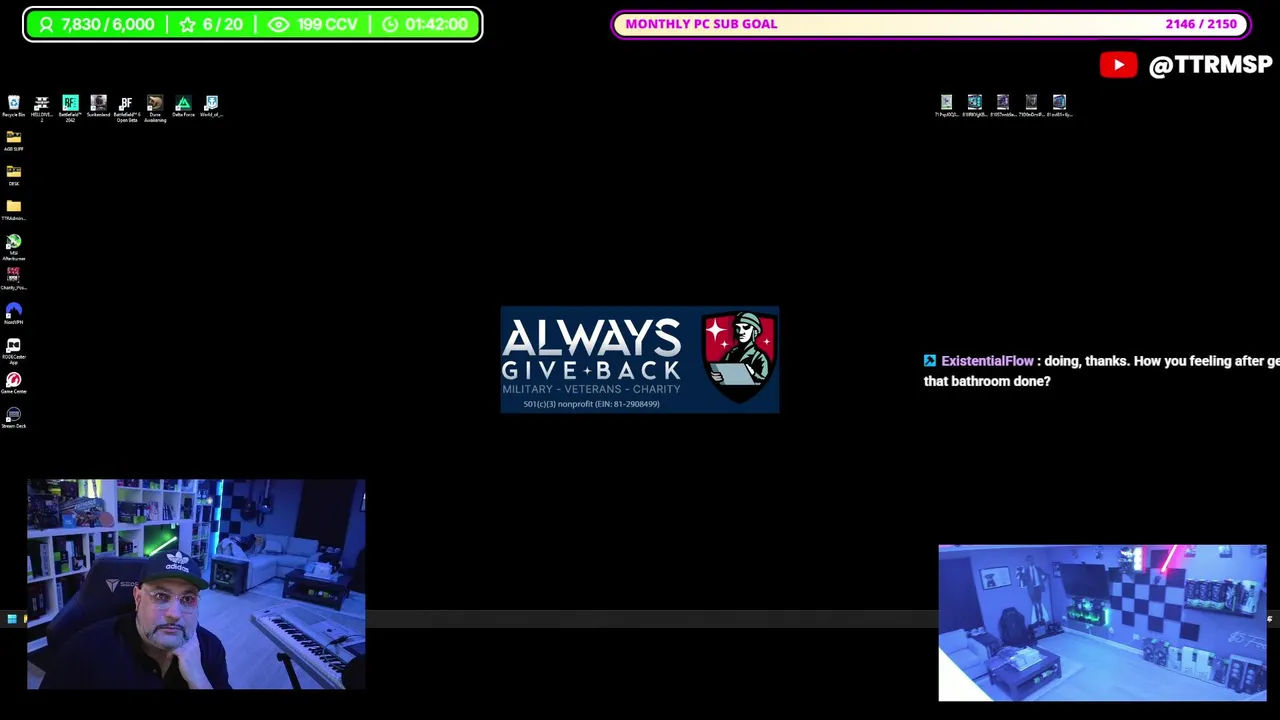This screenshot has width=1280, height=720.
Task: Open the Dune Awakening shortcut
Action: click(x=154, y=107)
